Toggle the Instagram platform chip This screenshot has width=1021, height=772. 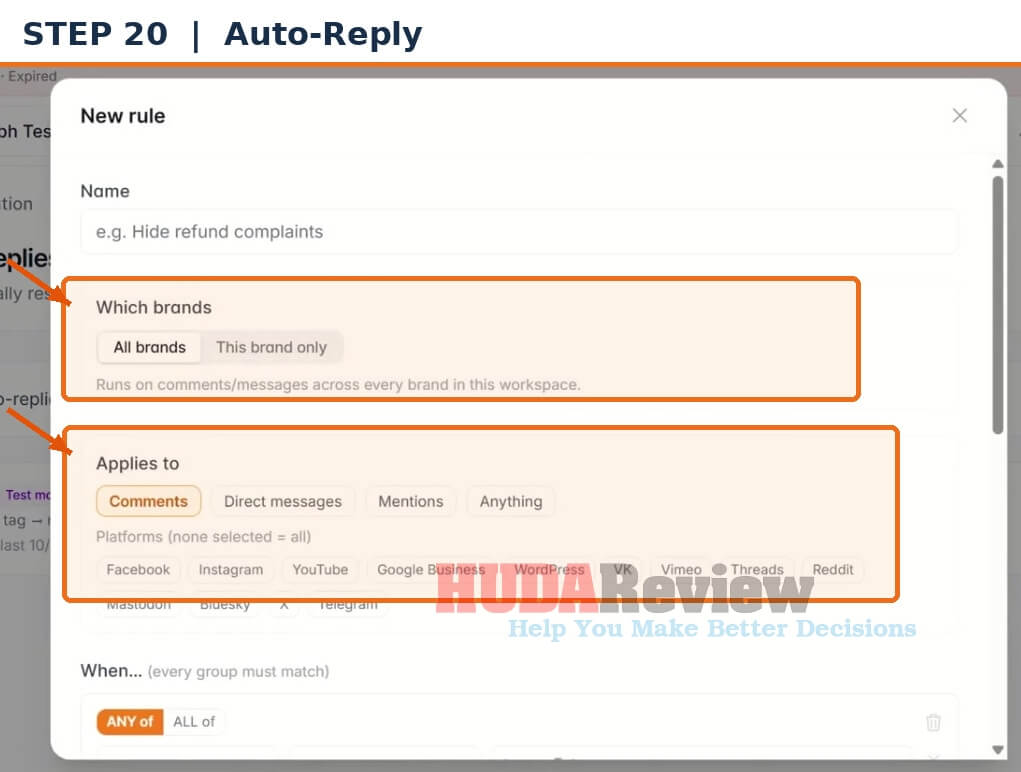tap(231, 570)
